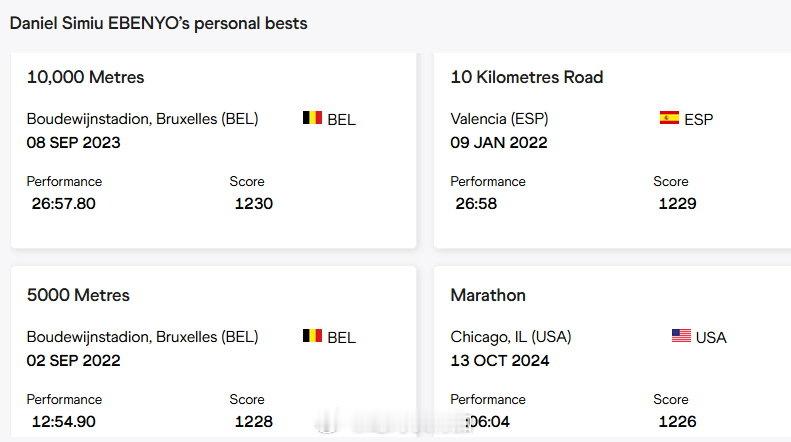Open the 10 Kilometres Road heading
The image size is (791, 442).
coord(527,77)
